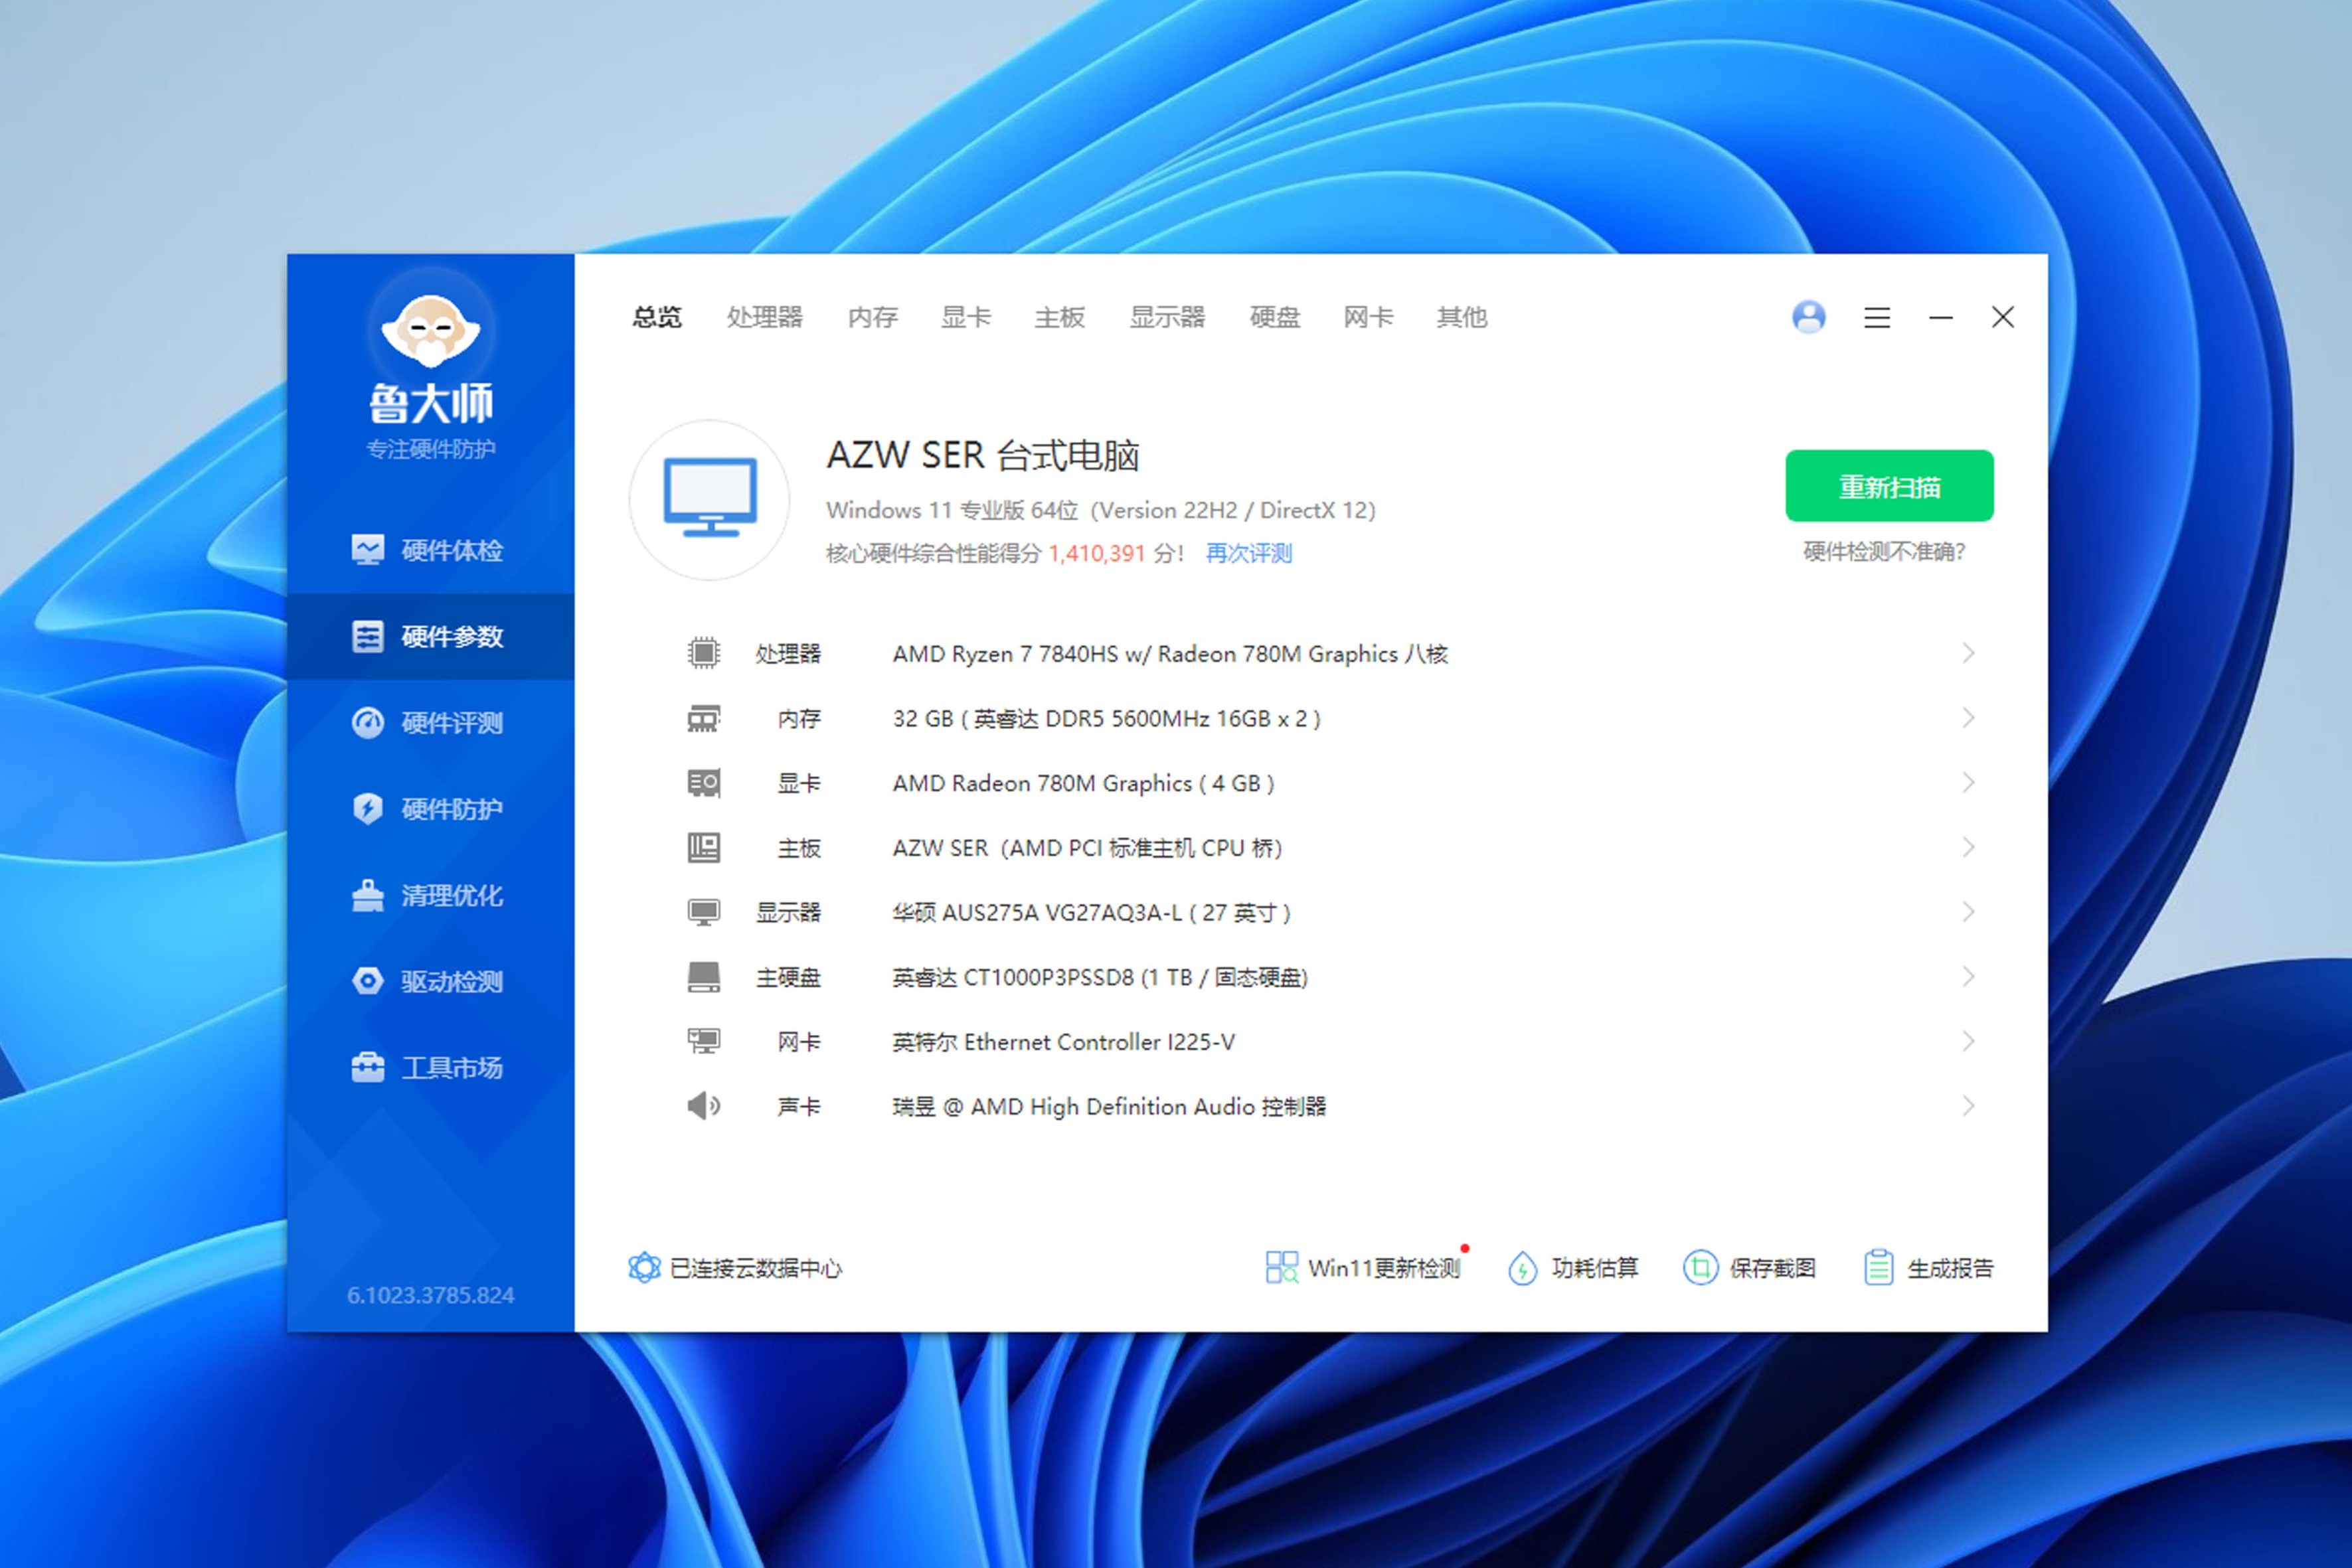This screenshot has width=2352, height=1568.
Task: Expand the 主硬盘 row chevron
Action: 1968,977
